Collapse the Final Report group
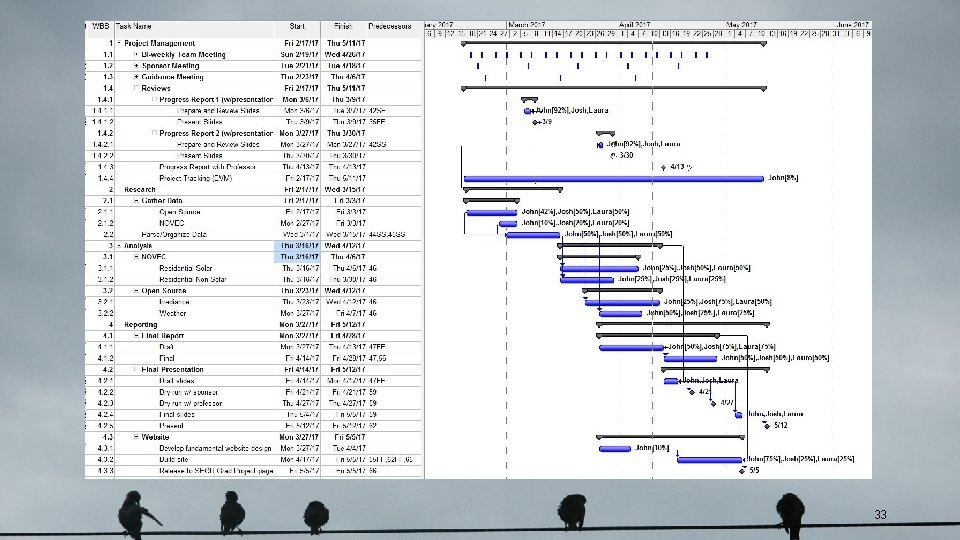960x540 pixels. coord(137,336)
